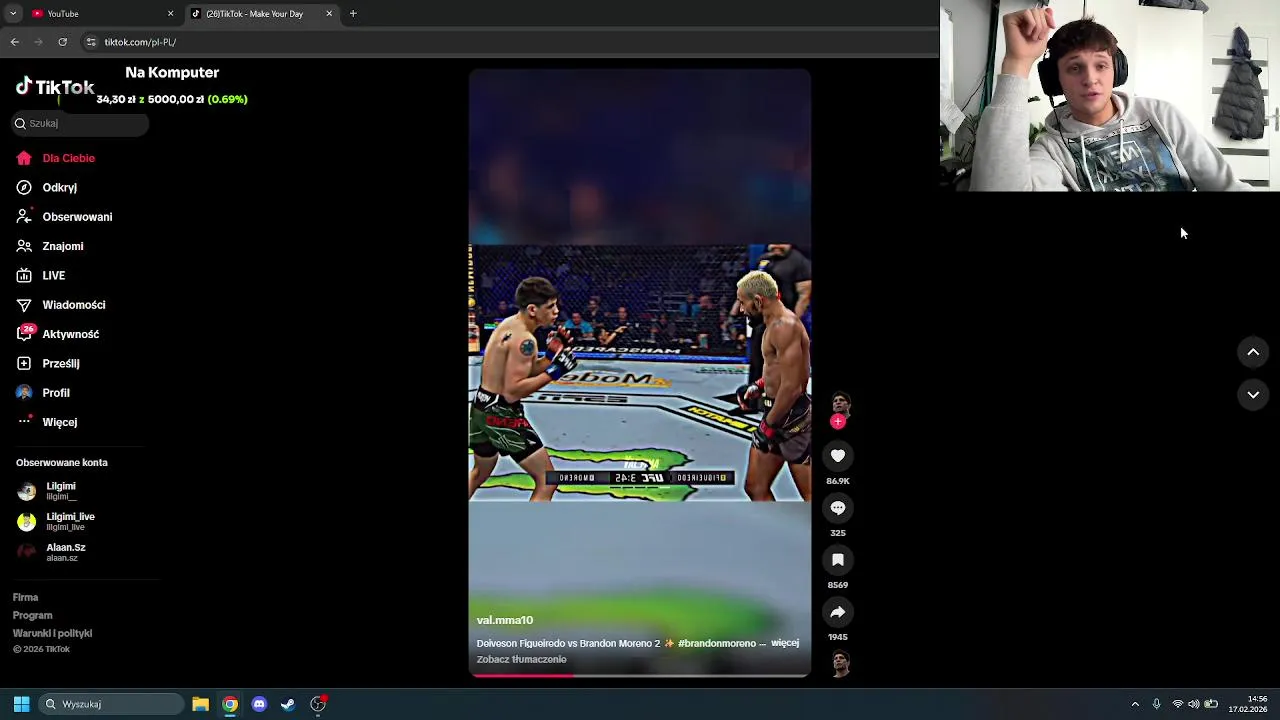Close the YouTube tab
This screenshot has height=720, width=1280.
click(x=170, y=14)
